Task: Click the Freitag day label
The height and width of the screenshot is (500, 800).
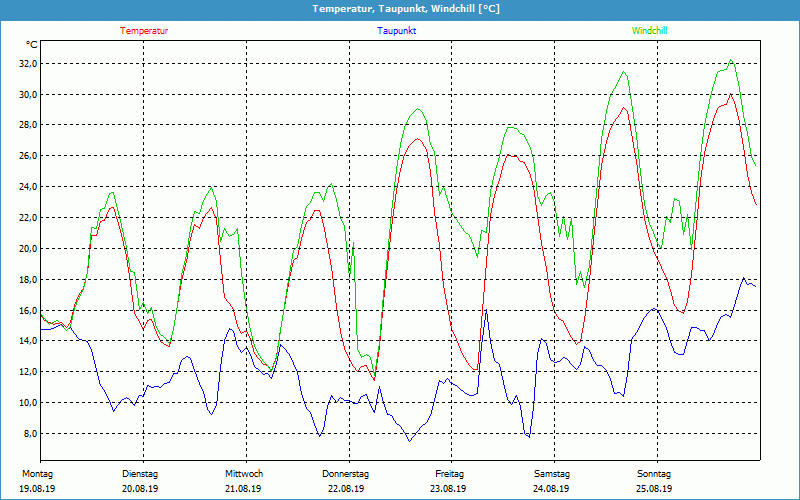Action: coord(449,474)
